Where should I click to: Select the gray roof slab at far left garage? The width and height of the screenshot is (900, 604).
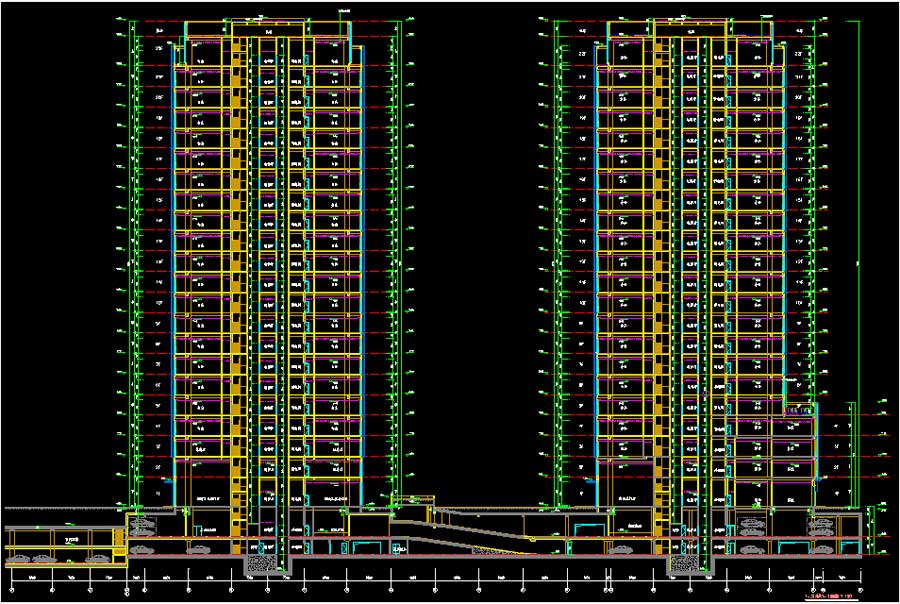(x=60, y=527)
